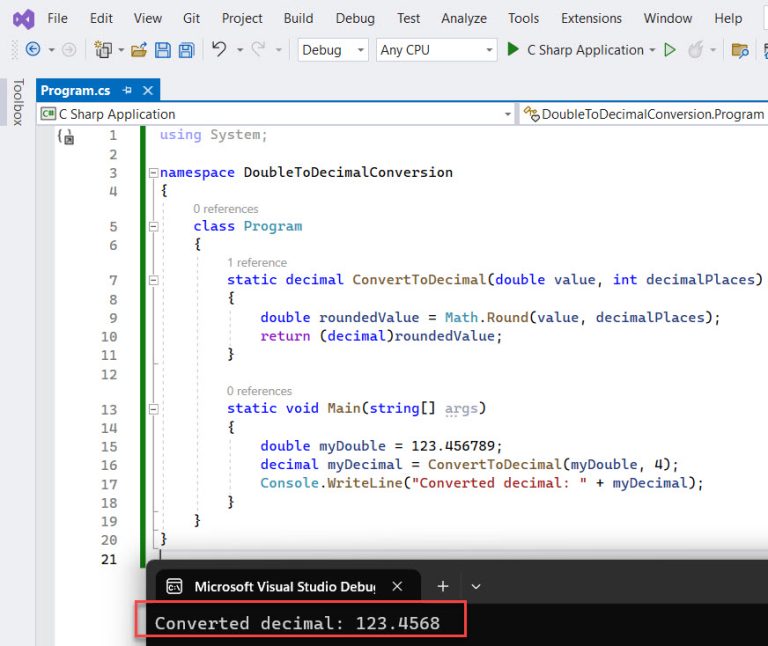This screenshot has height=646, width=768.
Task: Click Console.WriteLine on line 17
Action: (331, 483)
